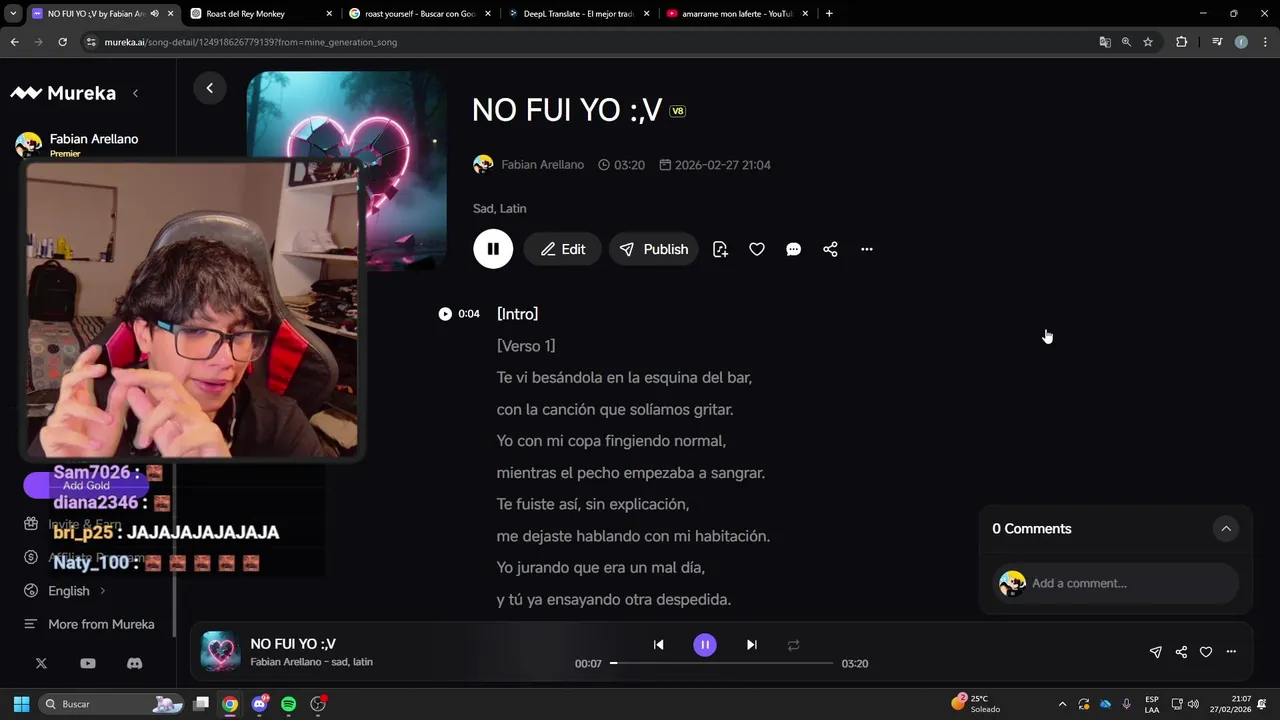Go back in browser history
The image size is (1280, 720).
point(14,42)
